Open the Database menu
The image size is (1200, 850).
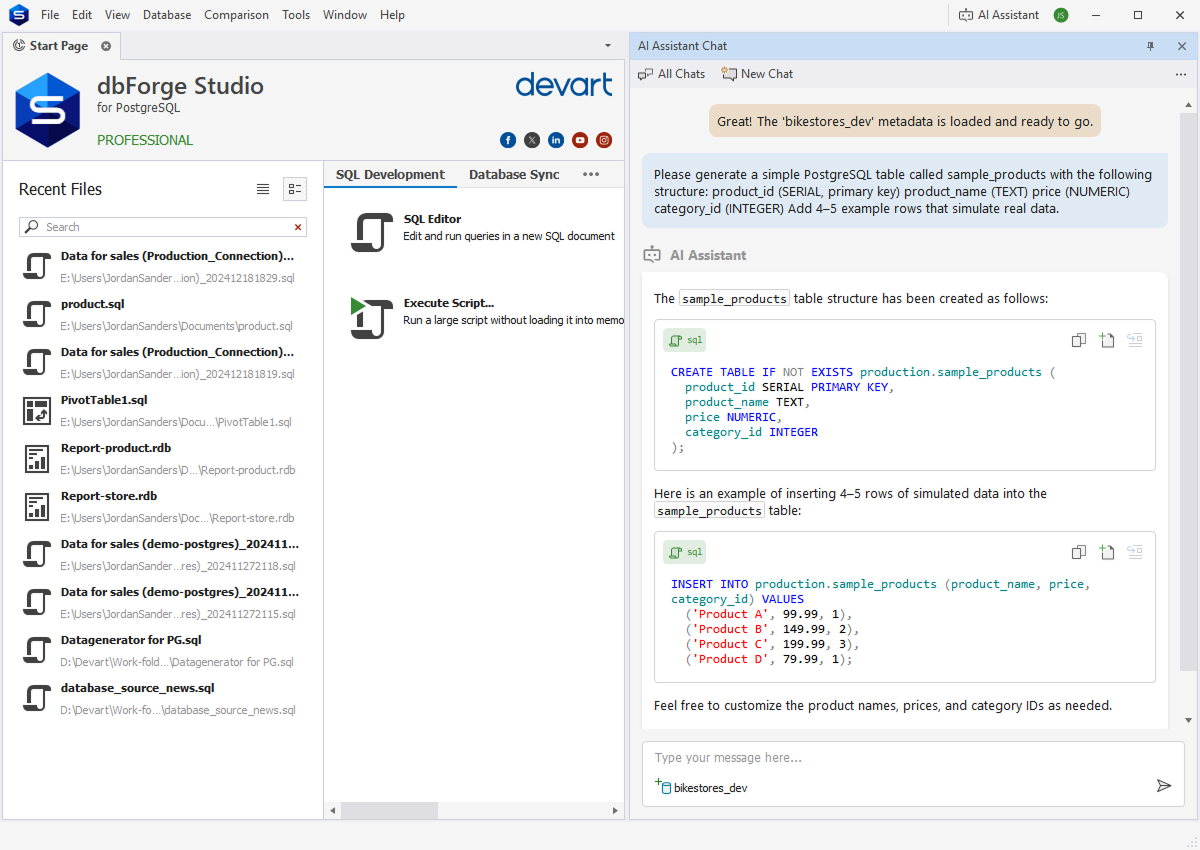167,15
